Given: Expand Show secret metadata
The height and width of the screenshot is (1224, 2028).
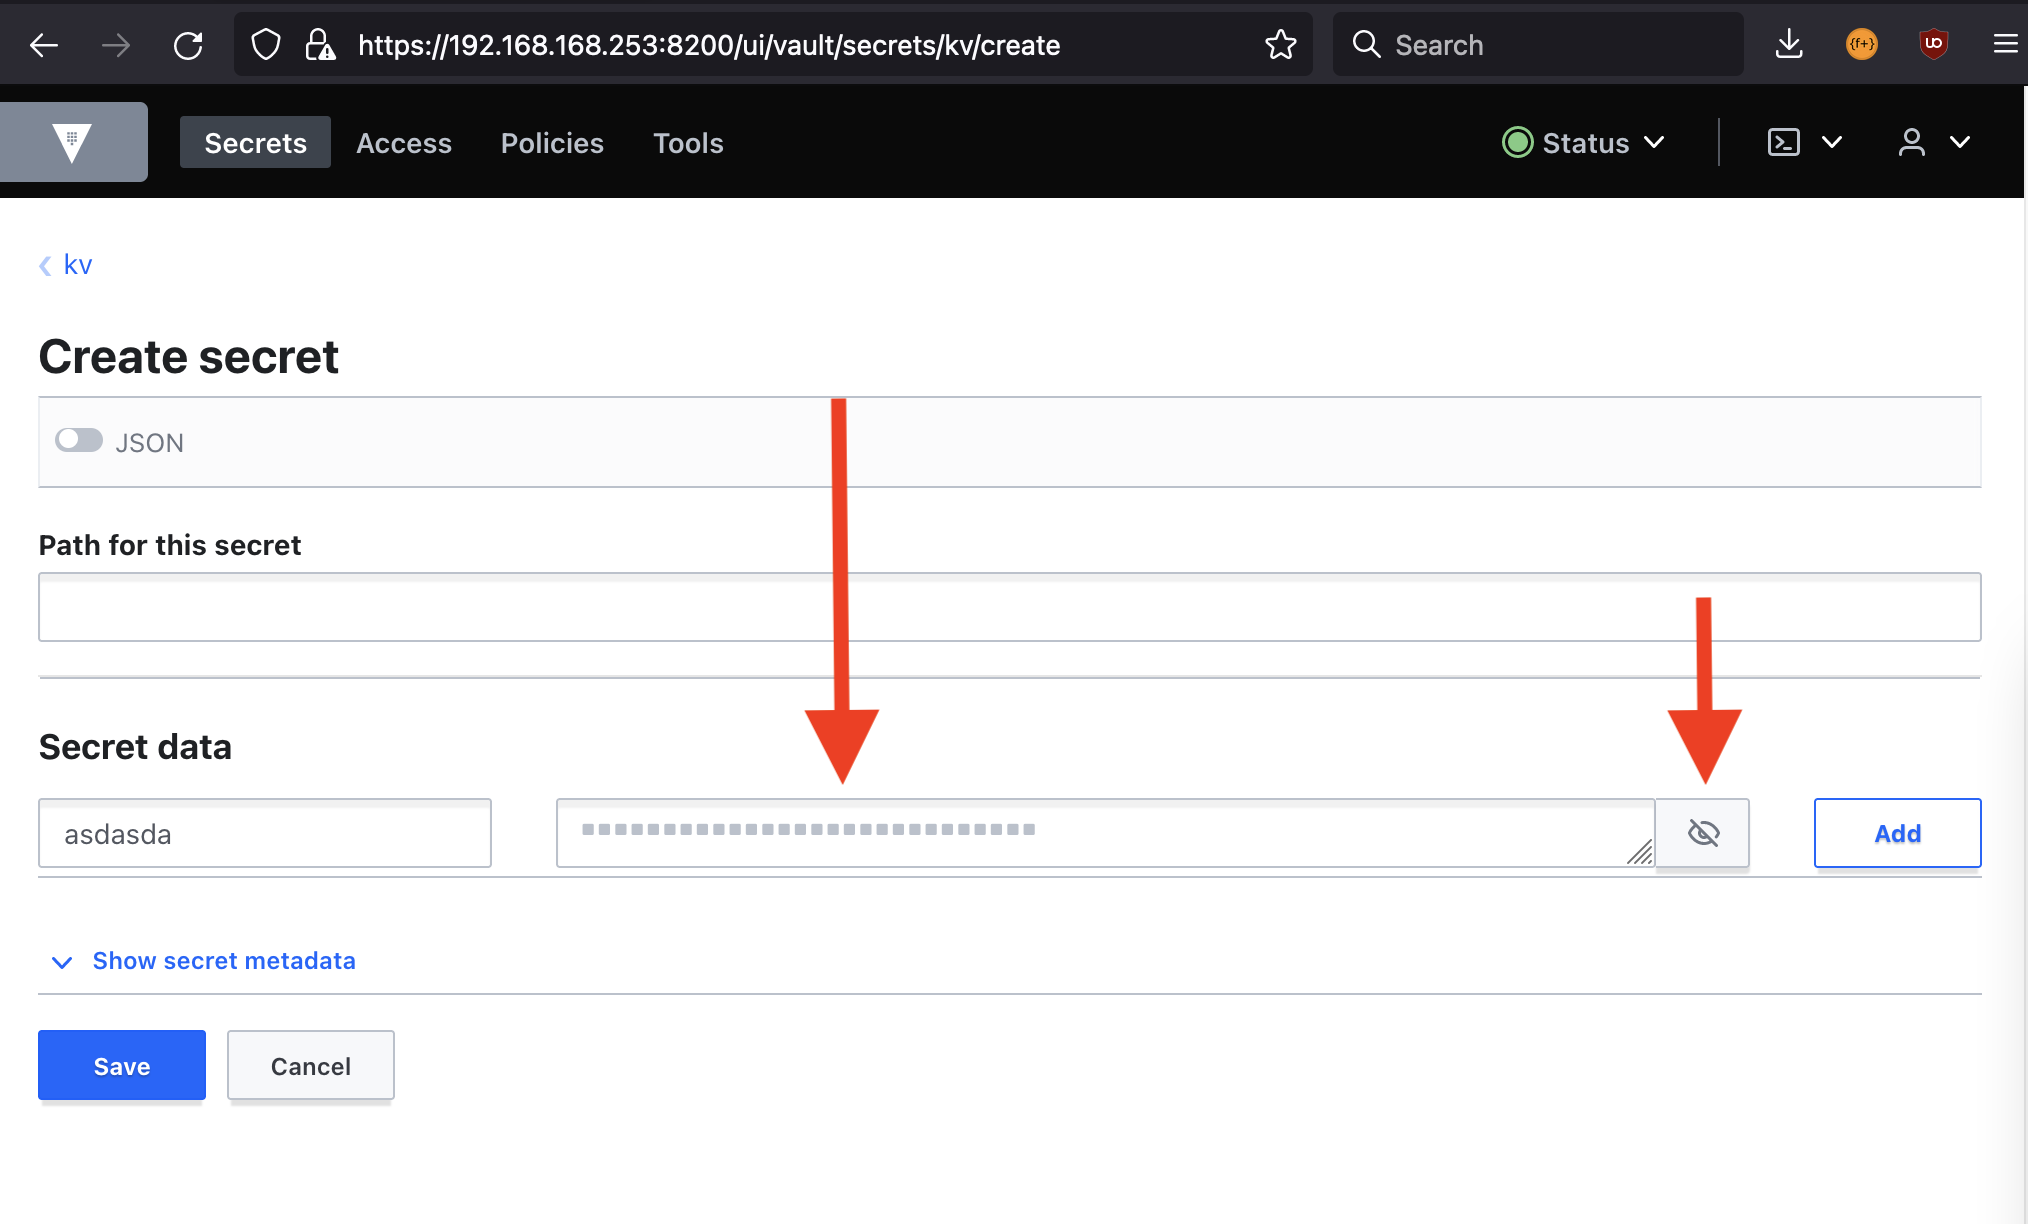Looking at the screenshot, I should pos(223,960).
